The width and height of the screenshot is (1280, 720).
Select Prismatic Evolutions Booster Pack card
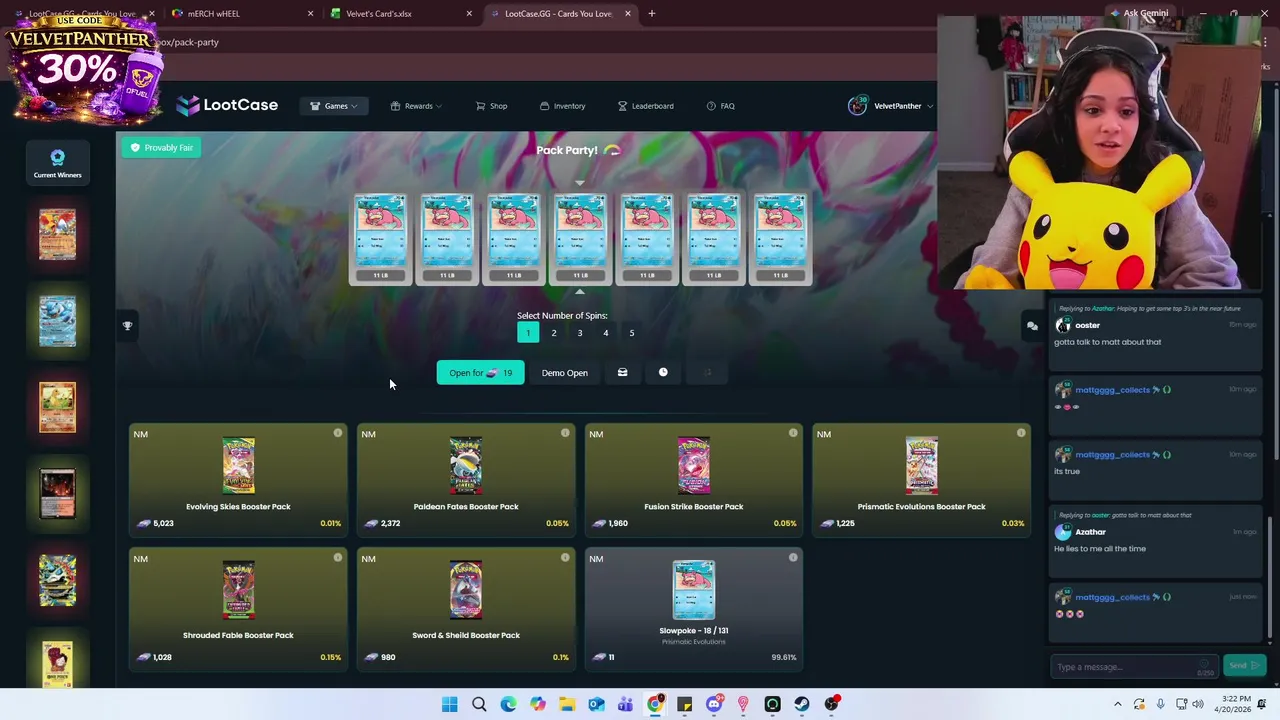pos(921,479)
